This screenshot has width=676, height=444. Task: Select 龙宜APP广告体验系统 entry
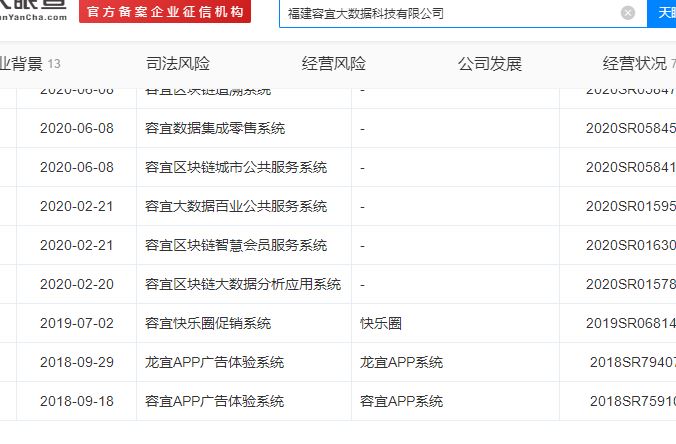[x=214, y=362]
